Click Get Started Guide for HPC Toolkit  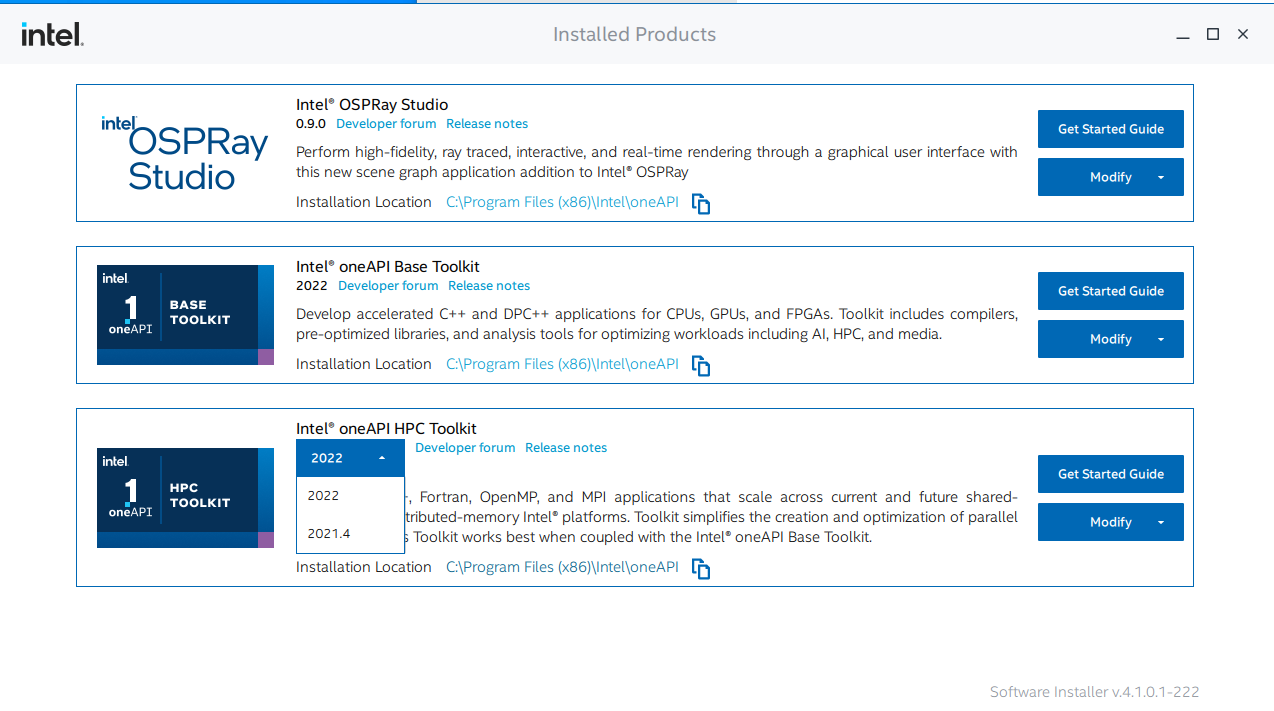tap(1110, 474)
